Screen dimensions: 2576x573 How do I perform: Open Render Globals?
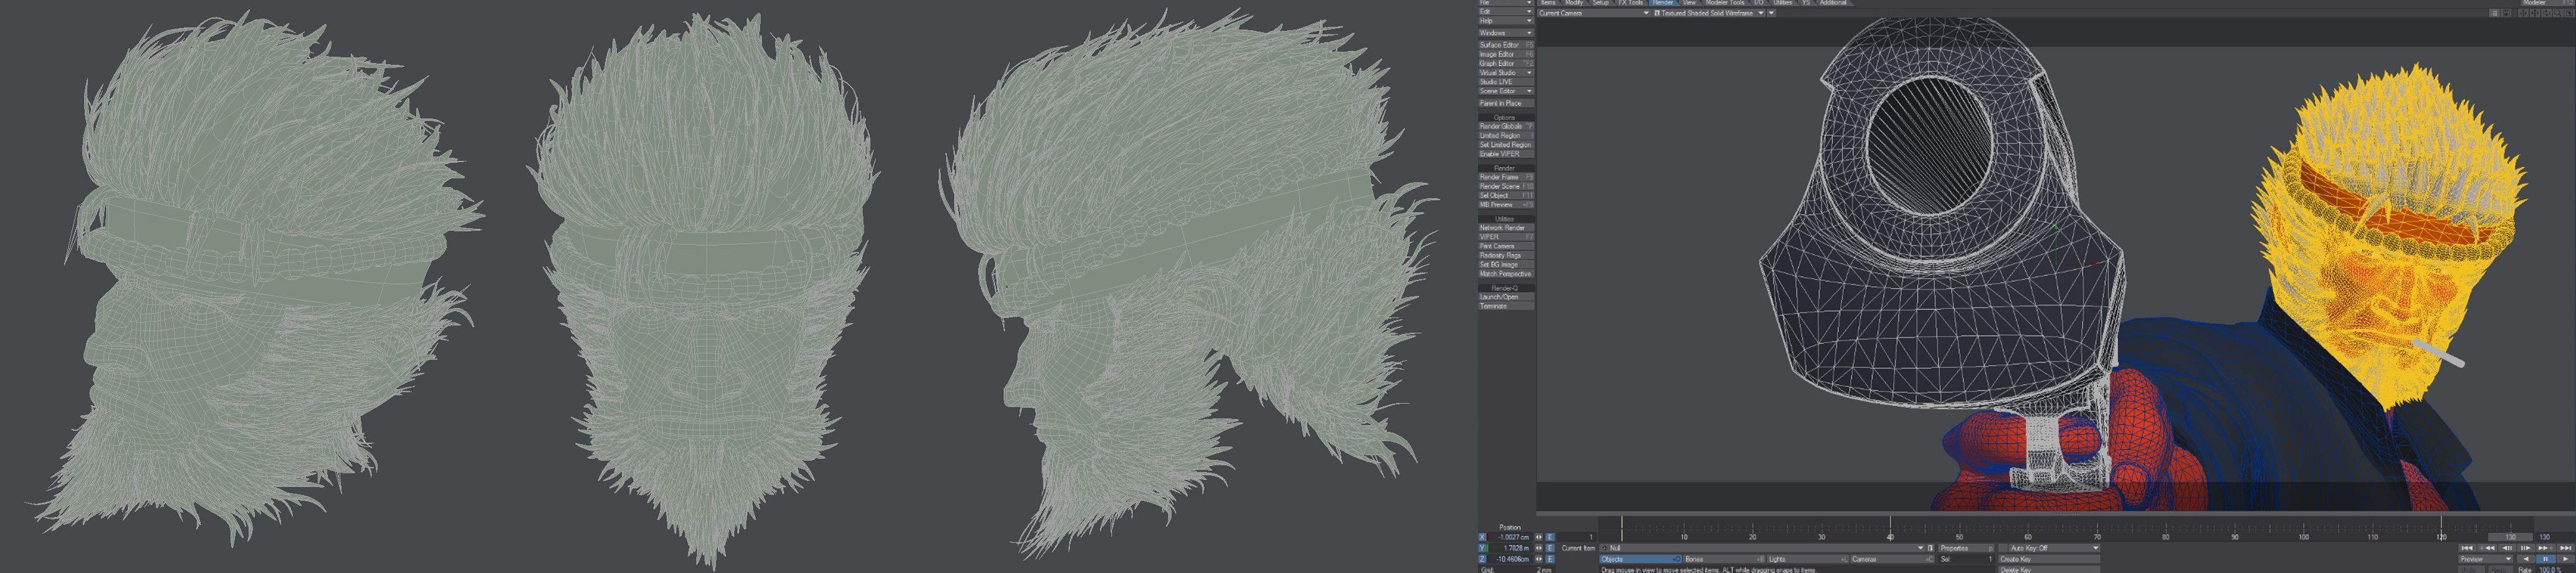coord(1506,126)
